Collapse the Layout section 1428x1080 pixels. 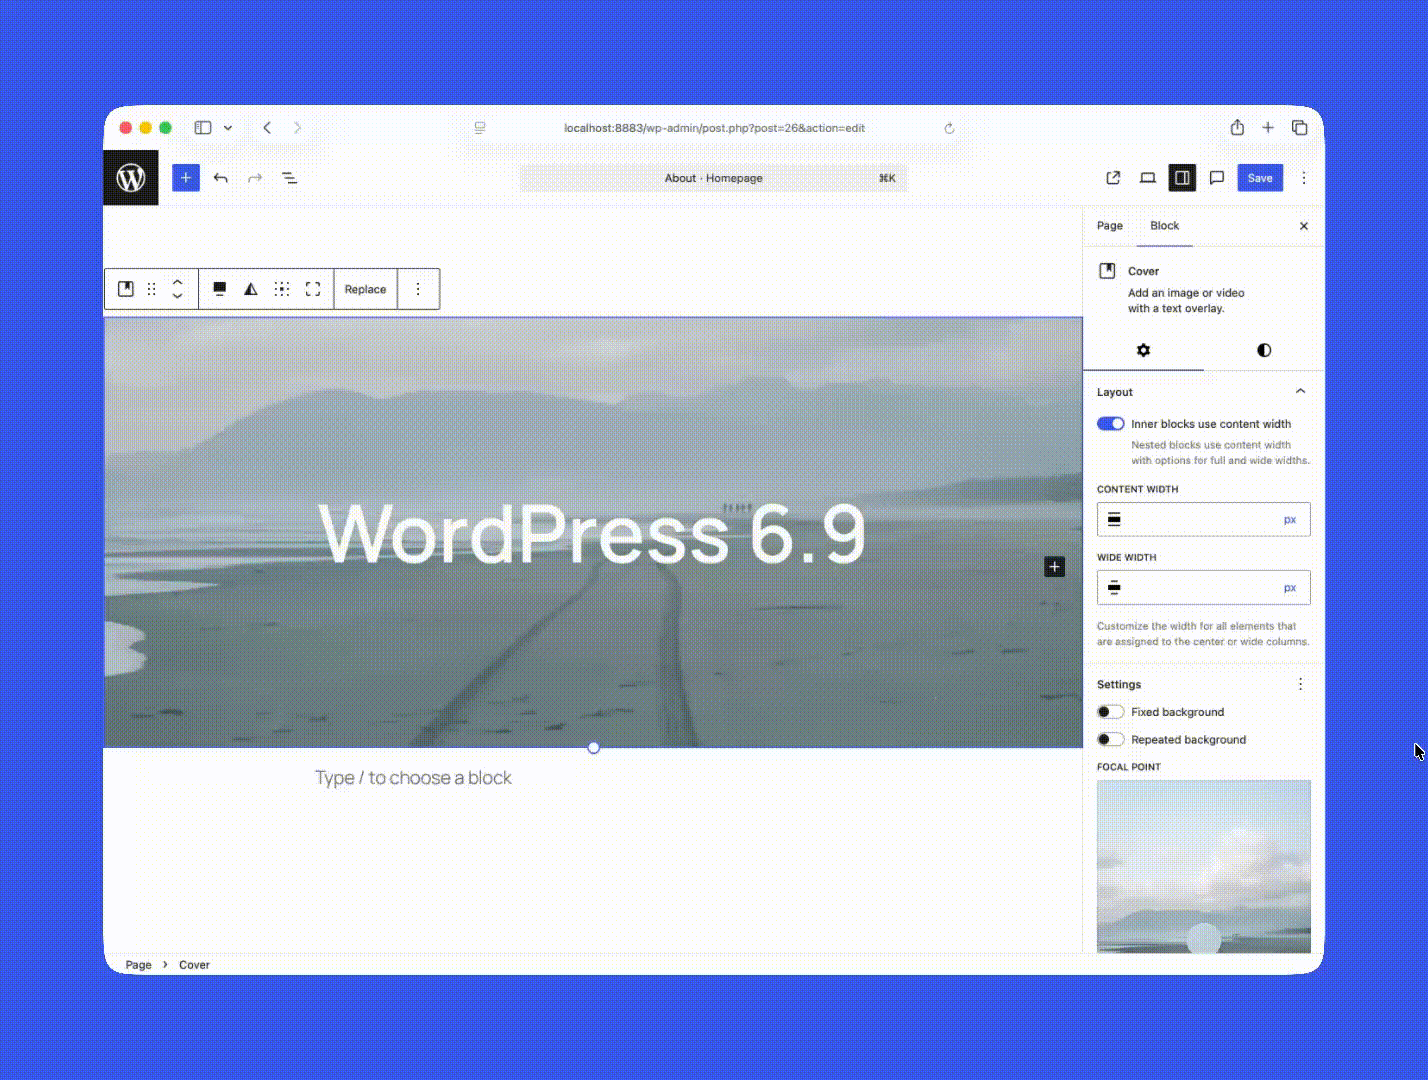1300,391
